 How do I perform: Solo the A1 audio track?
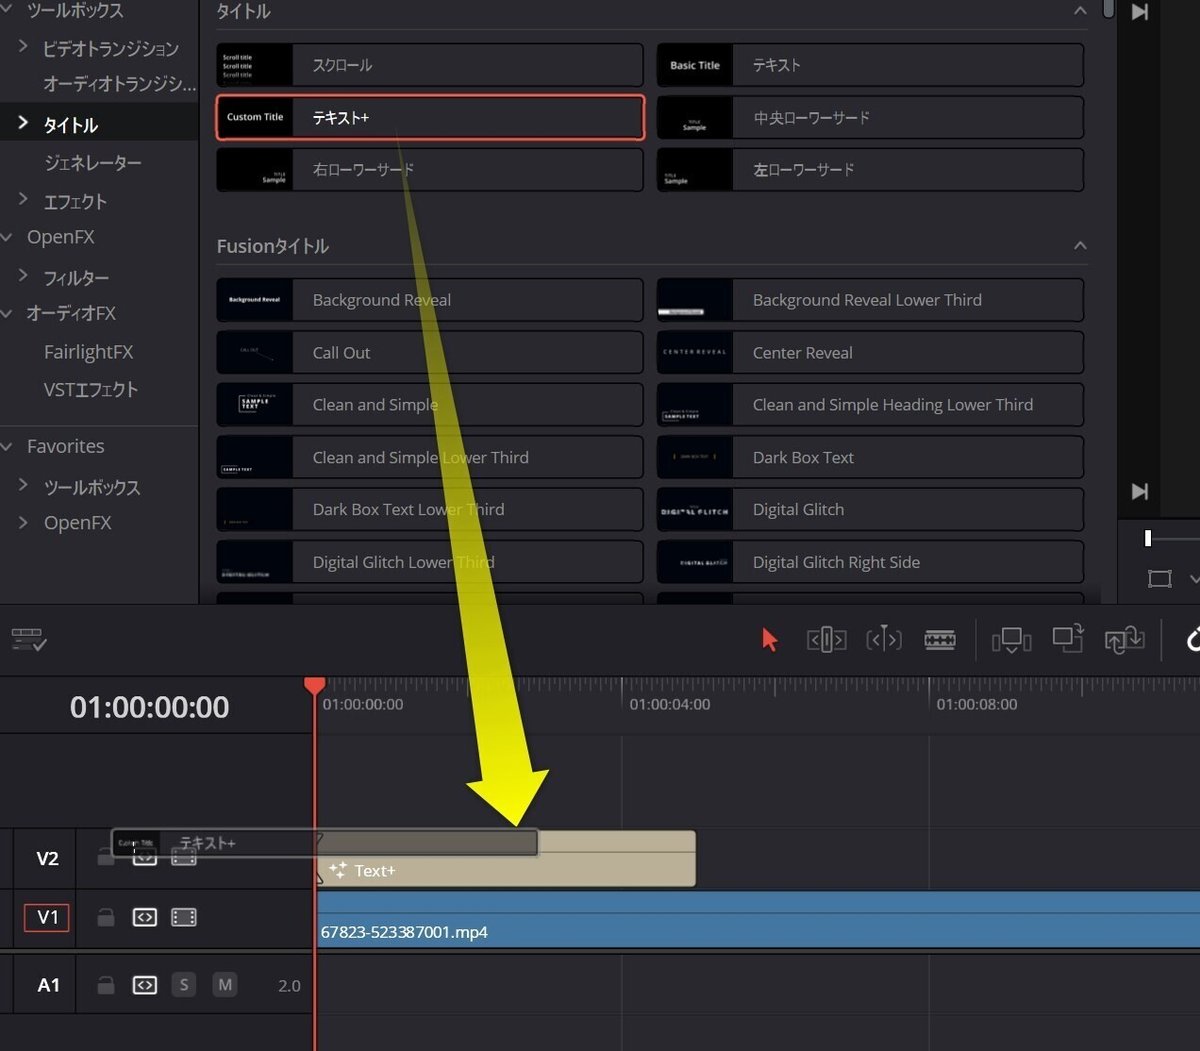click(184, 985)
